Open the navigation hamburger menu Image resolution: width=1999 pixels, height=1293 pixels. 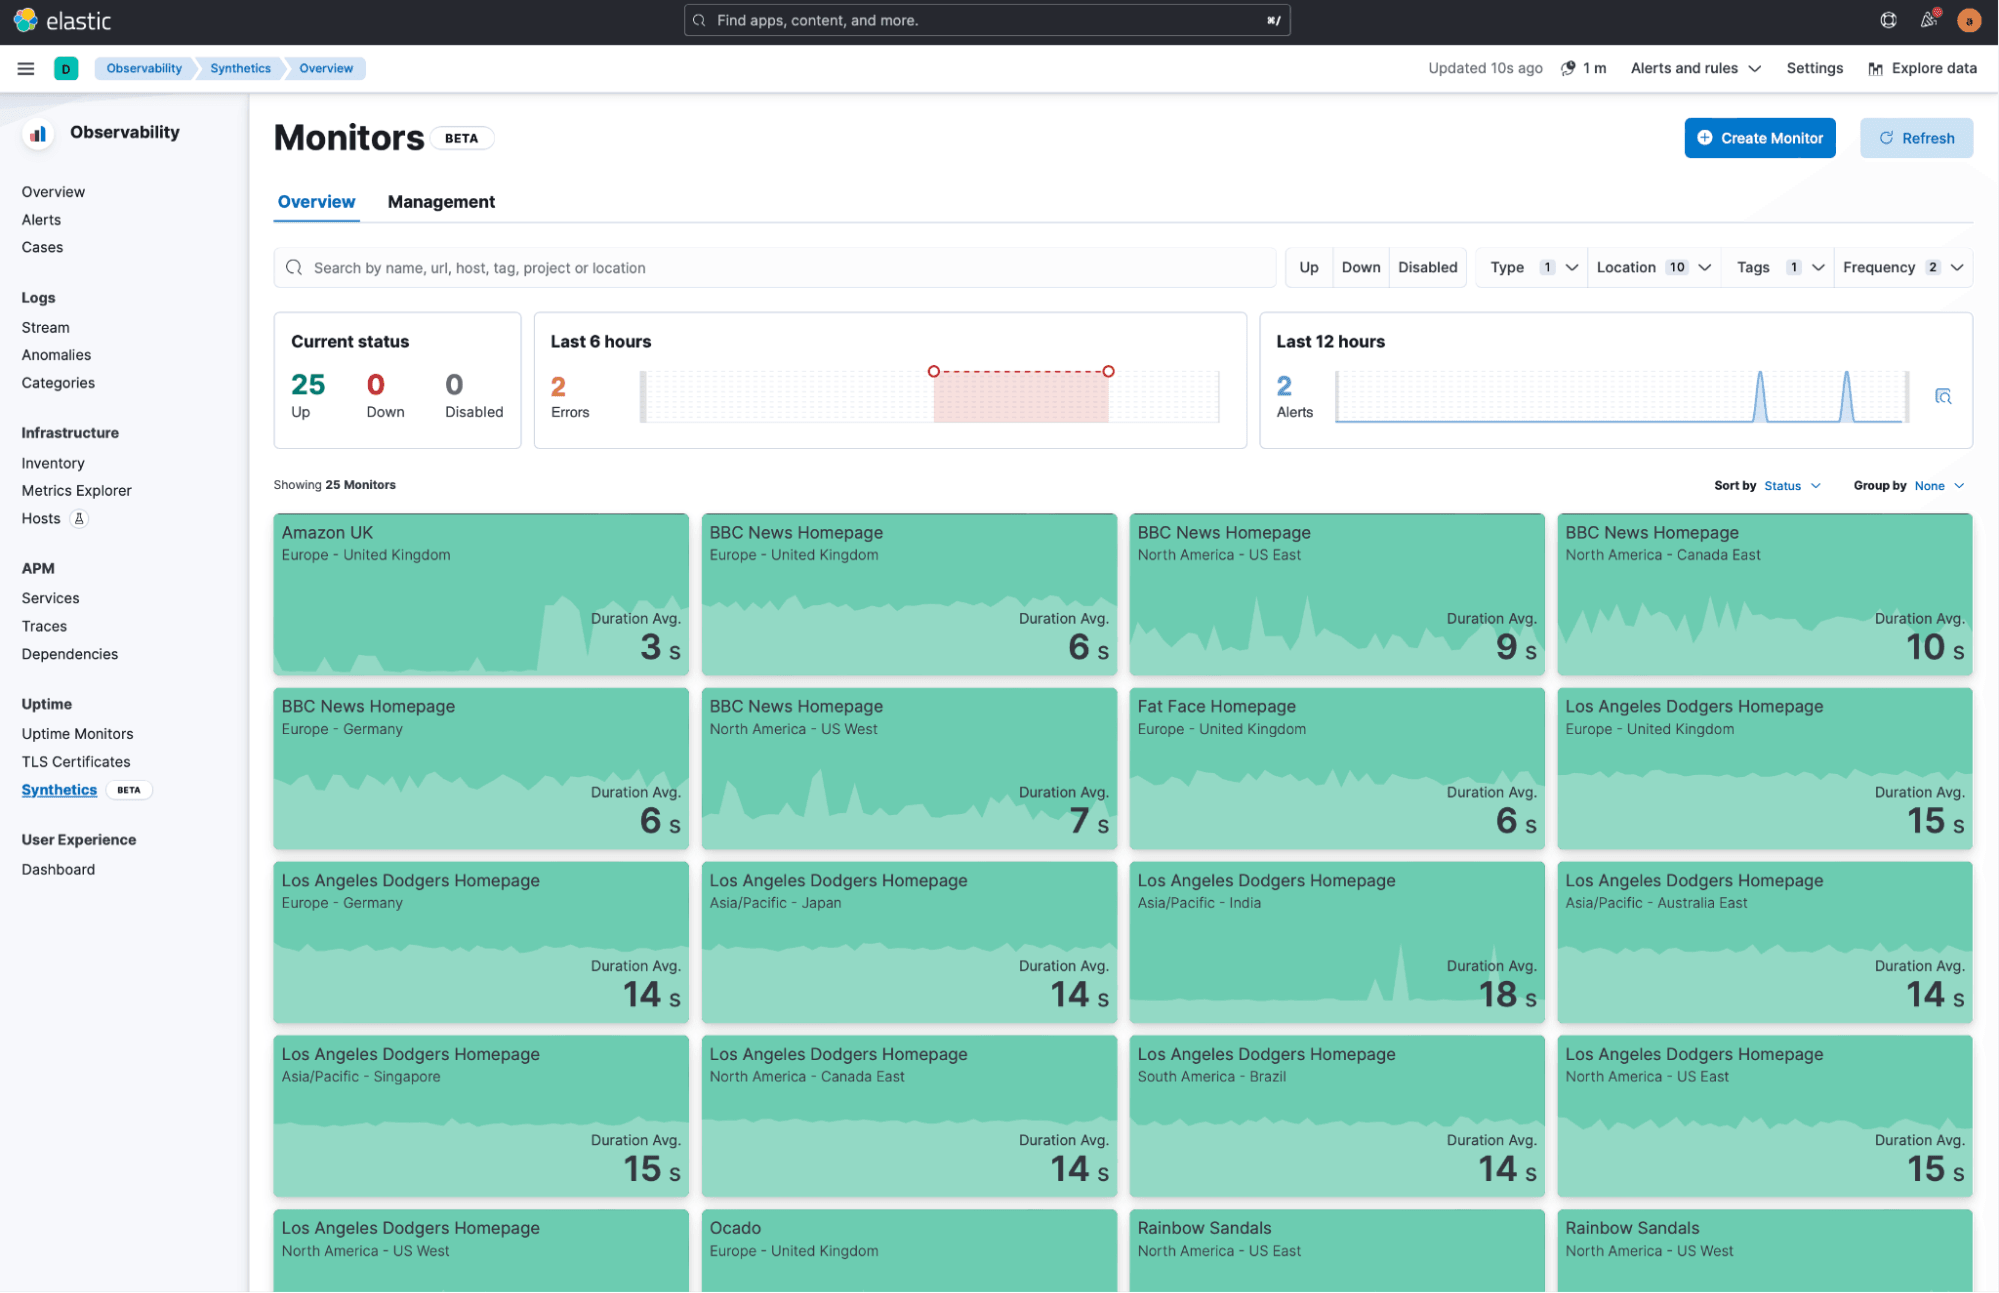pyautogui.click(x=26, y=68)
